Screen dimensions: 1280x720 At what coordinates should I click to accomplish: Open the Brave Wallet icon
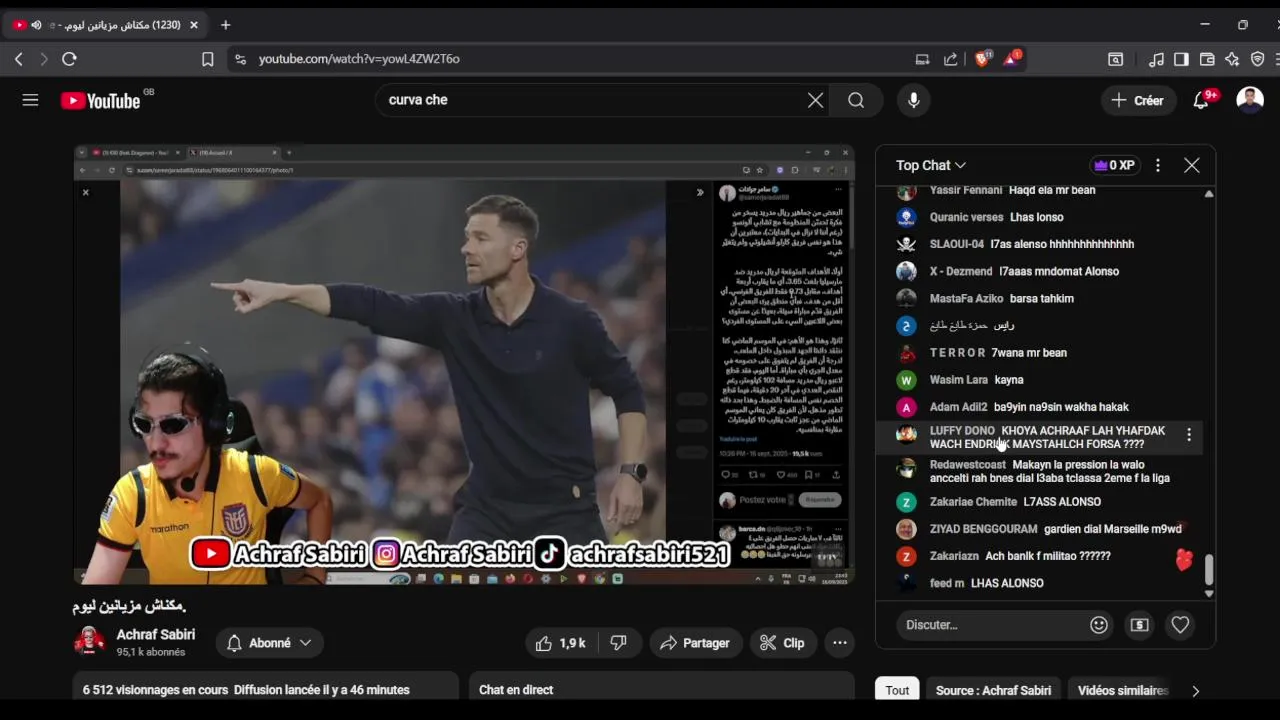1207,59
